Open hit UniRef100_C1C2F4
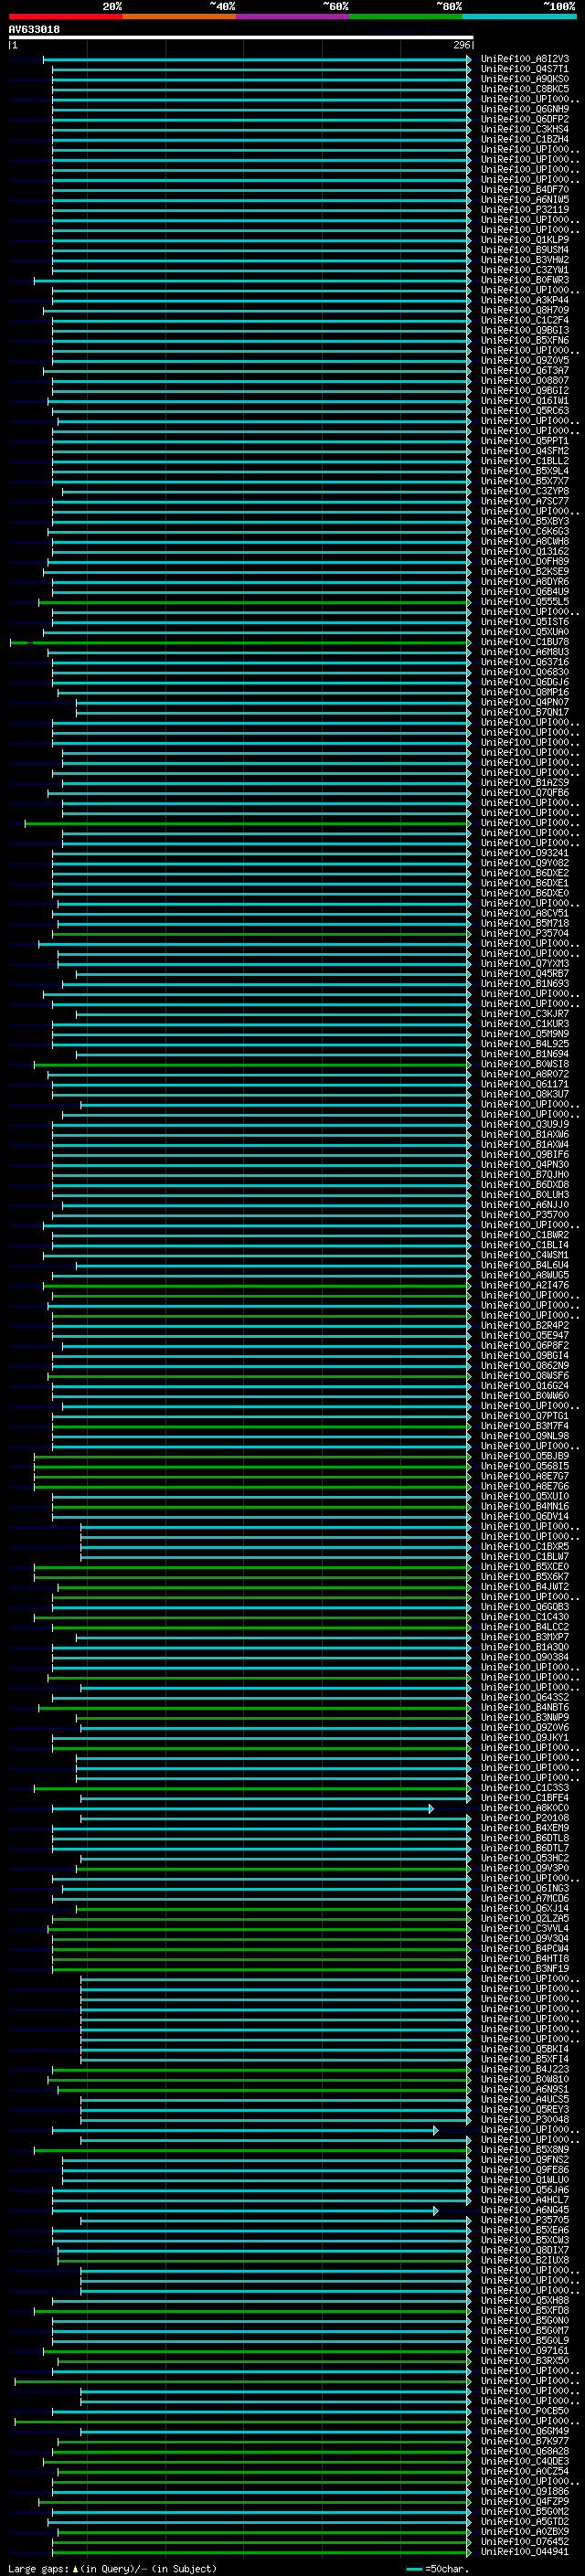Image resolution: width=585 pixels, height=2576 pixels. pyautogui.click(x=524, y=320)
